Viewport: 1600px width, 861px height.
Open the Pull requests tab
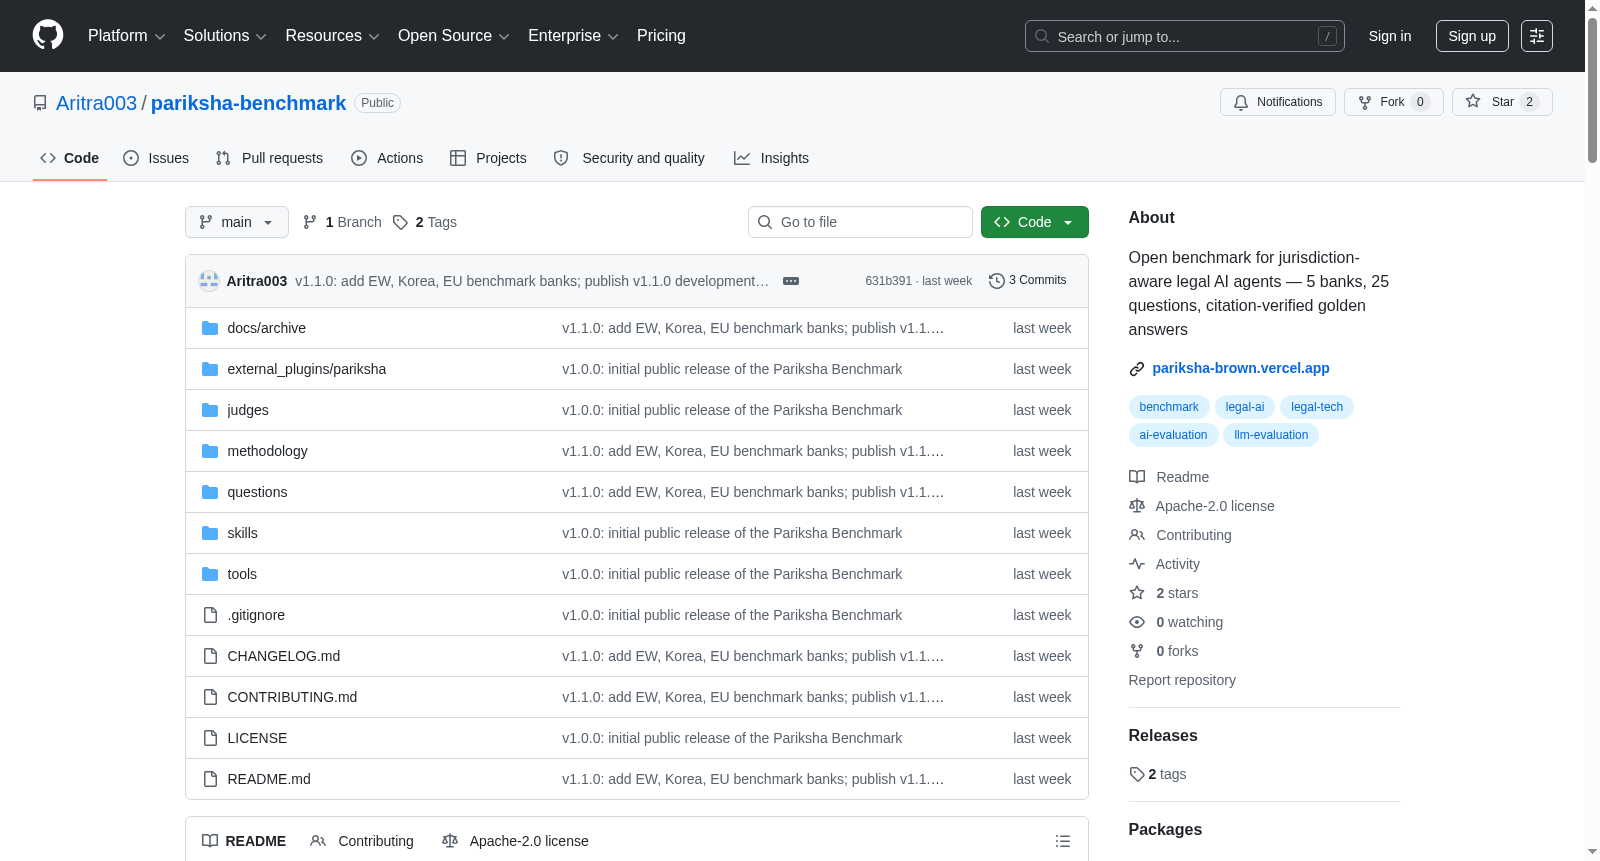click(269, 158)
